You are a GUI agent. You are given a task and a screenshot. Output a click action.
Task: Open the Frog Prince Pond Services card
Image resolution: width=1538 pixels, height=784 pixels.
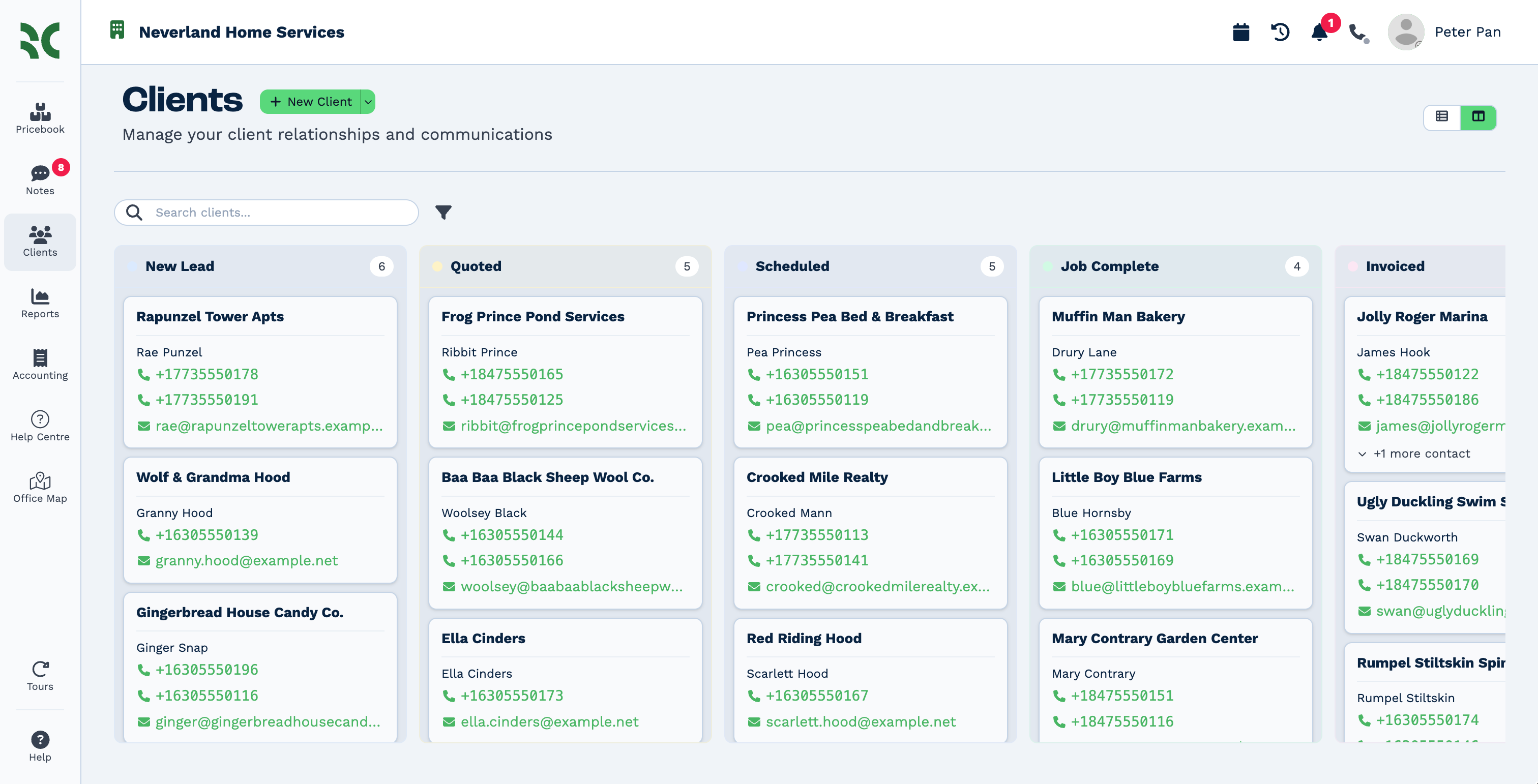click(x=565, y=372)
